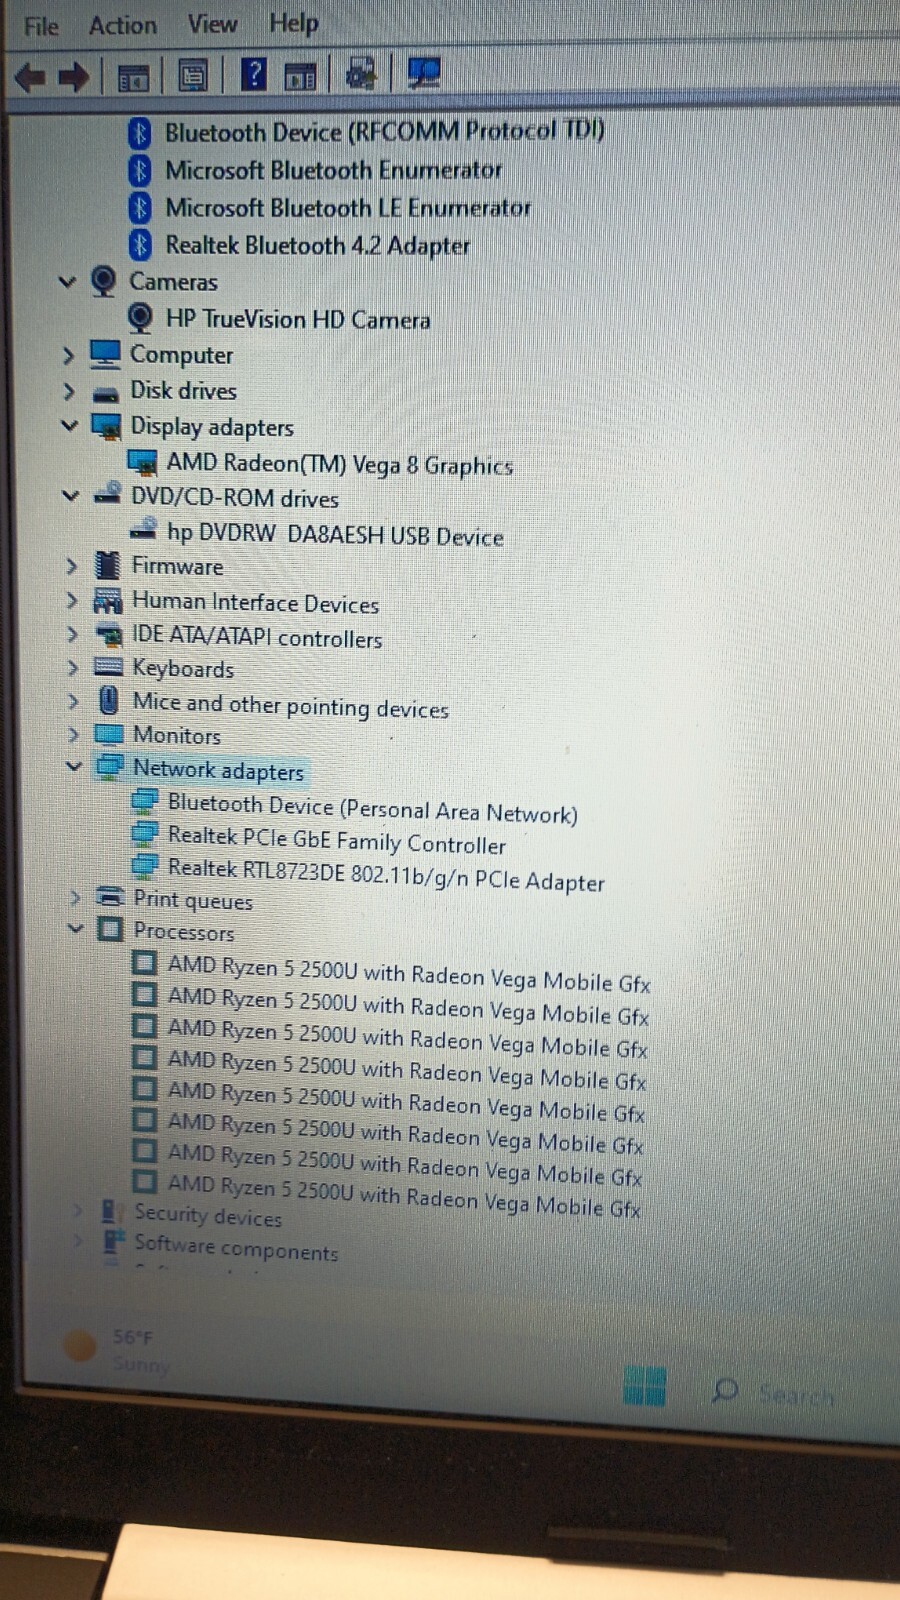Screen dimensions: 900x1600
Task: Select the Network adapters label
Action: pos(218,769)
